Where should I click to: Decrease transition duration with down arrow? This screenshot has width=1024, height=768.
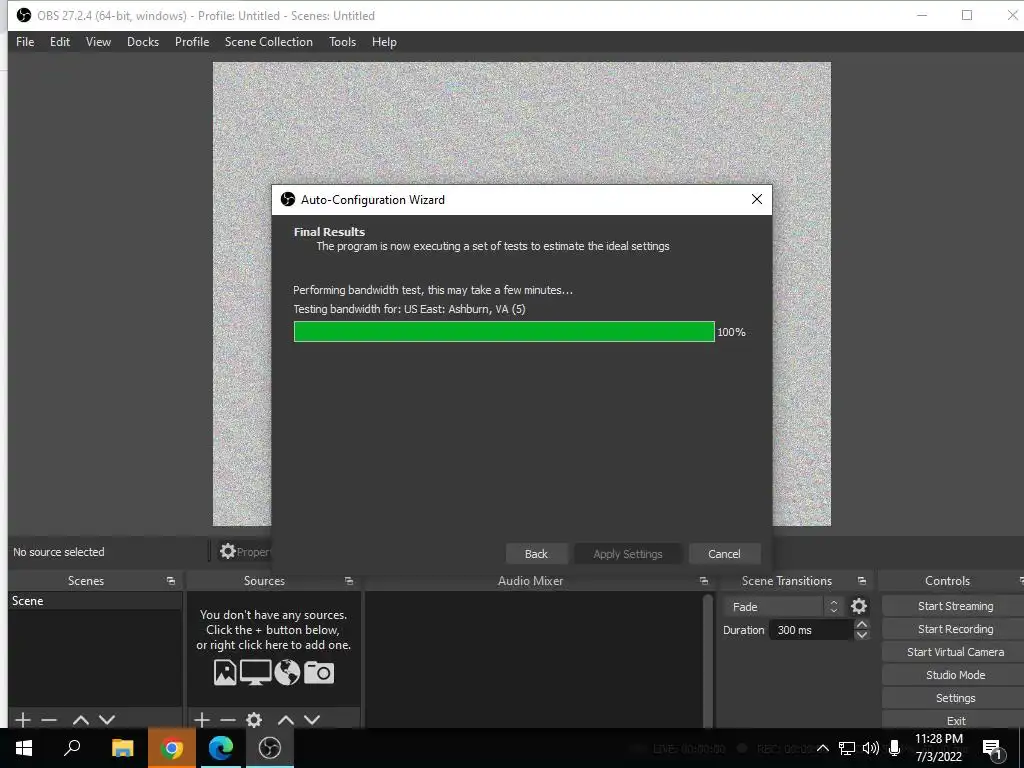[862, 635]
